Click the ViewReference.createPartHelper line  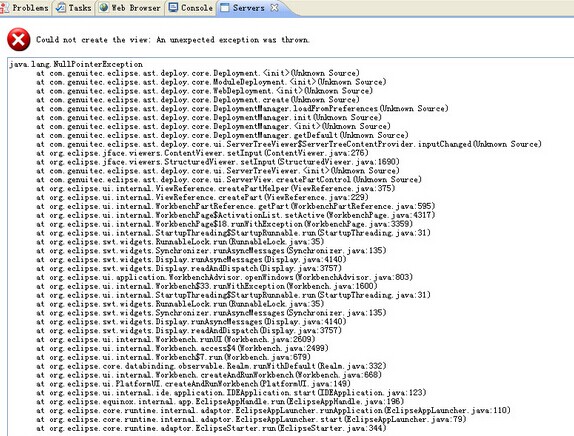[216, 189]
